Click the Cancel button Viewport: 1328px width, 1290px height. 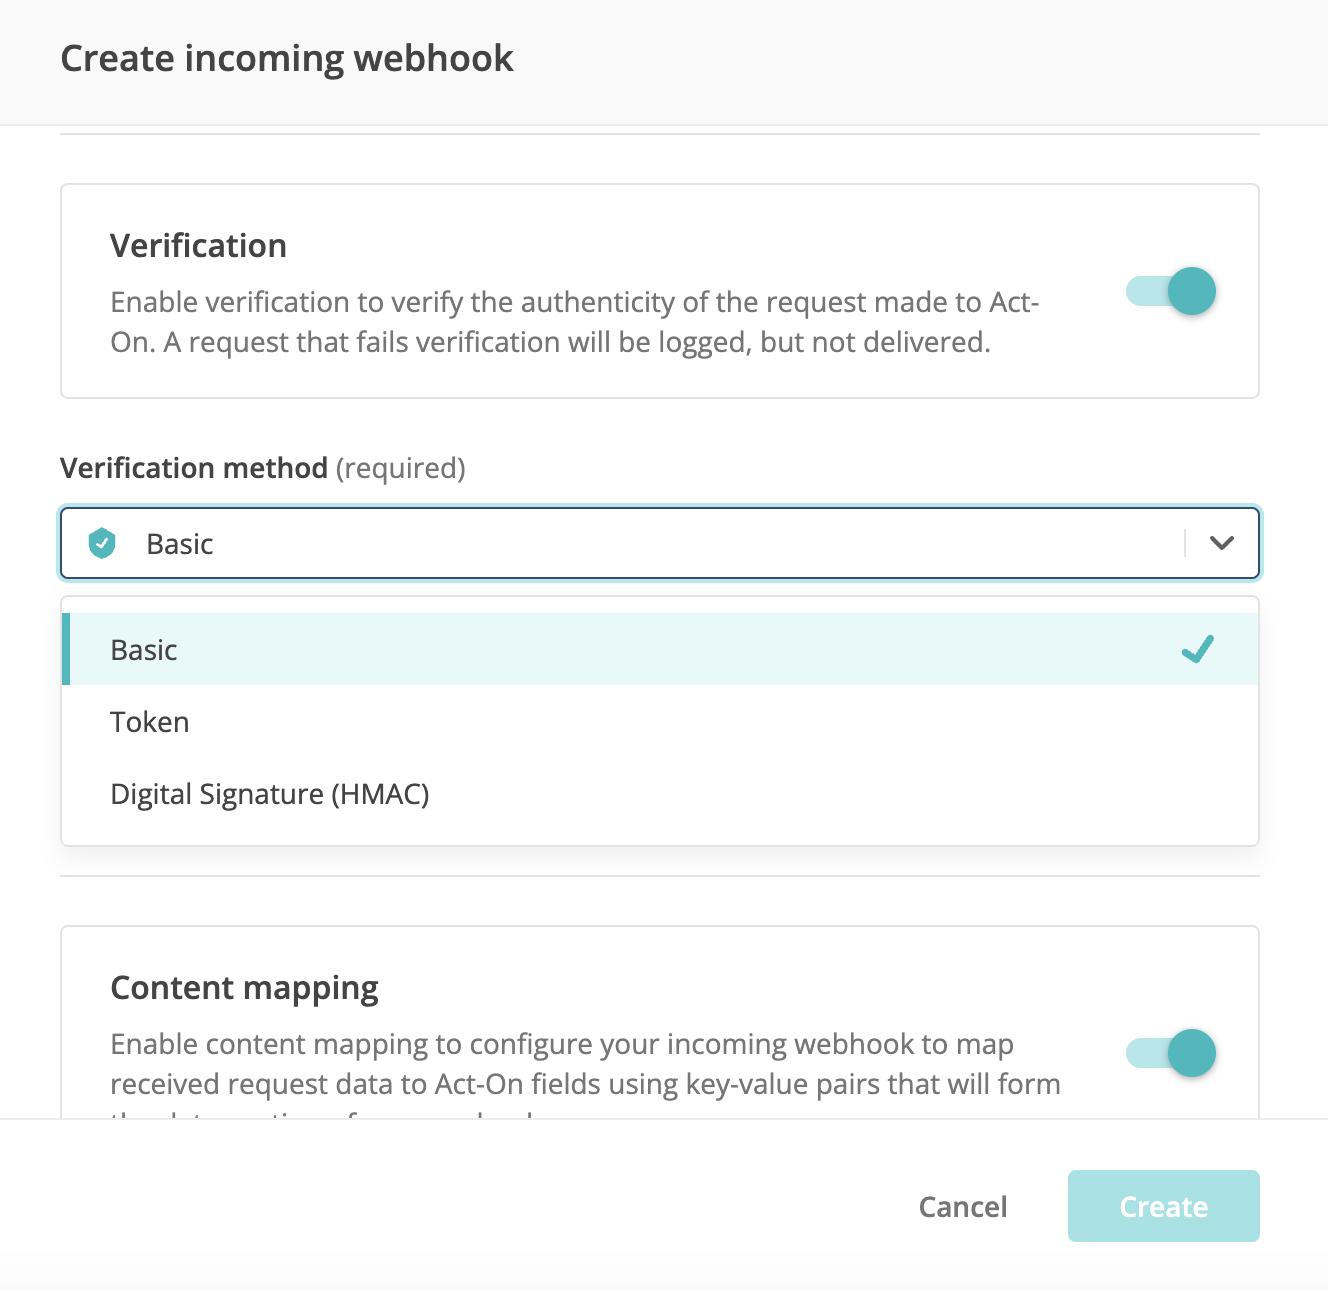click(962, 1206)
